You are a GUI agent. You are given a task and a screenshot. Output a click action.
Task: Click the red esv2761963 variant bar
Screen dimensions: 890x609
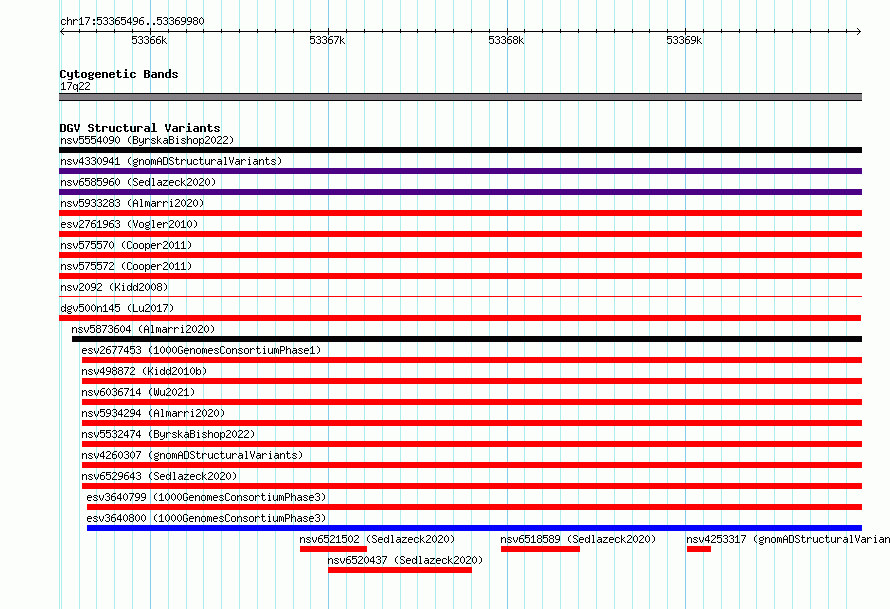[460, 234]
